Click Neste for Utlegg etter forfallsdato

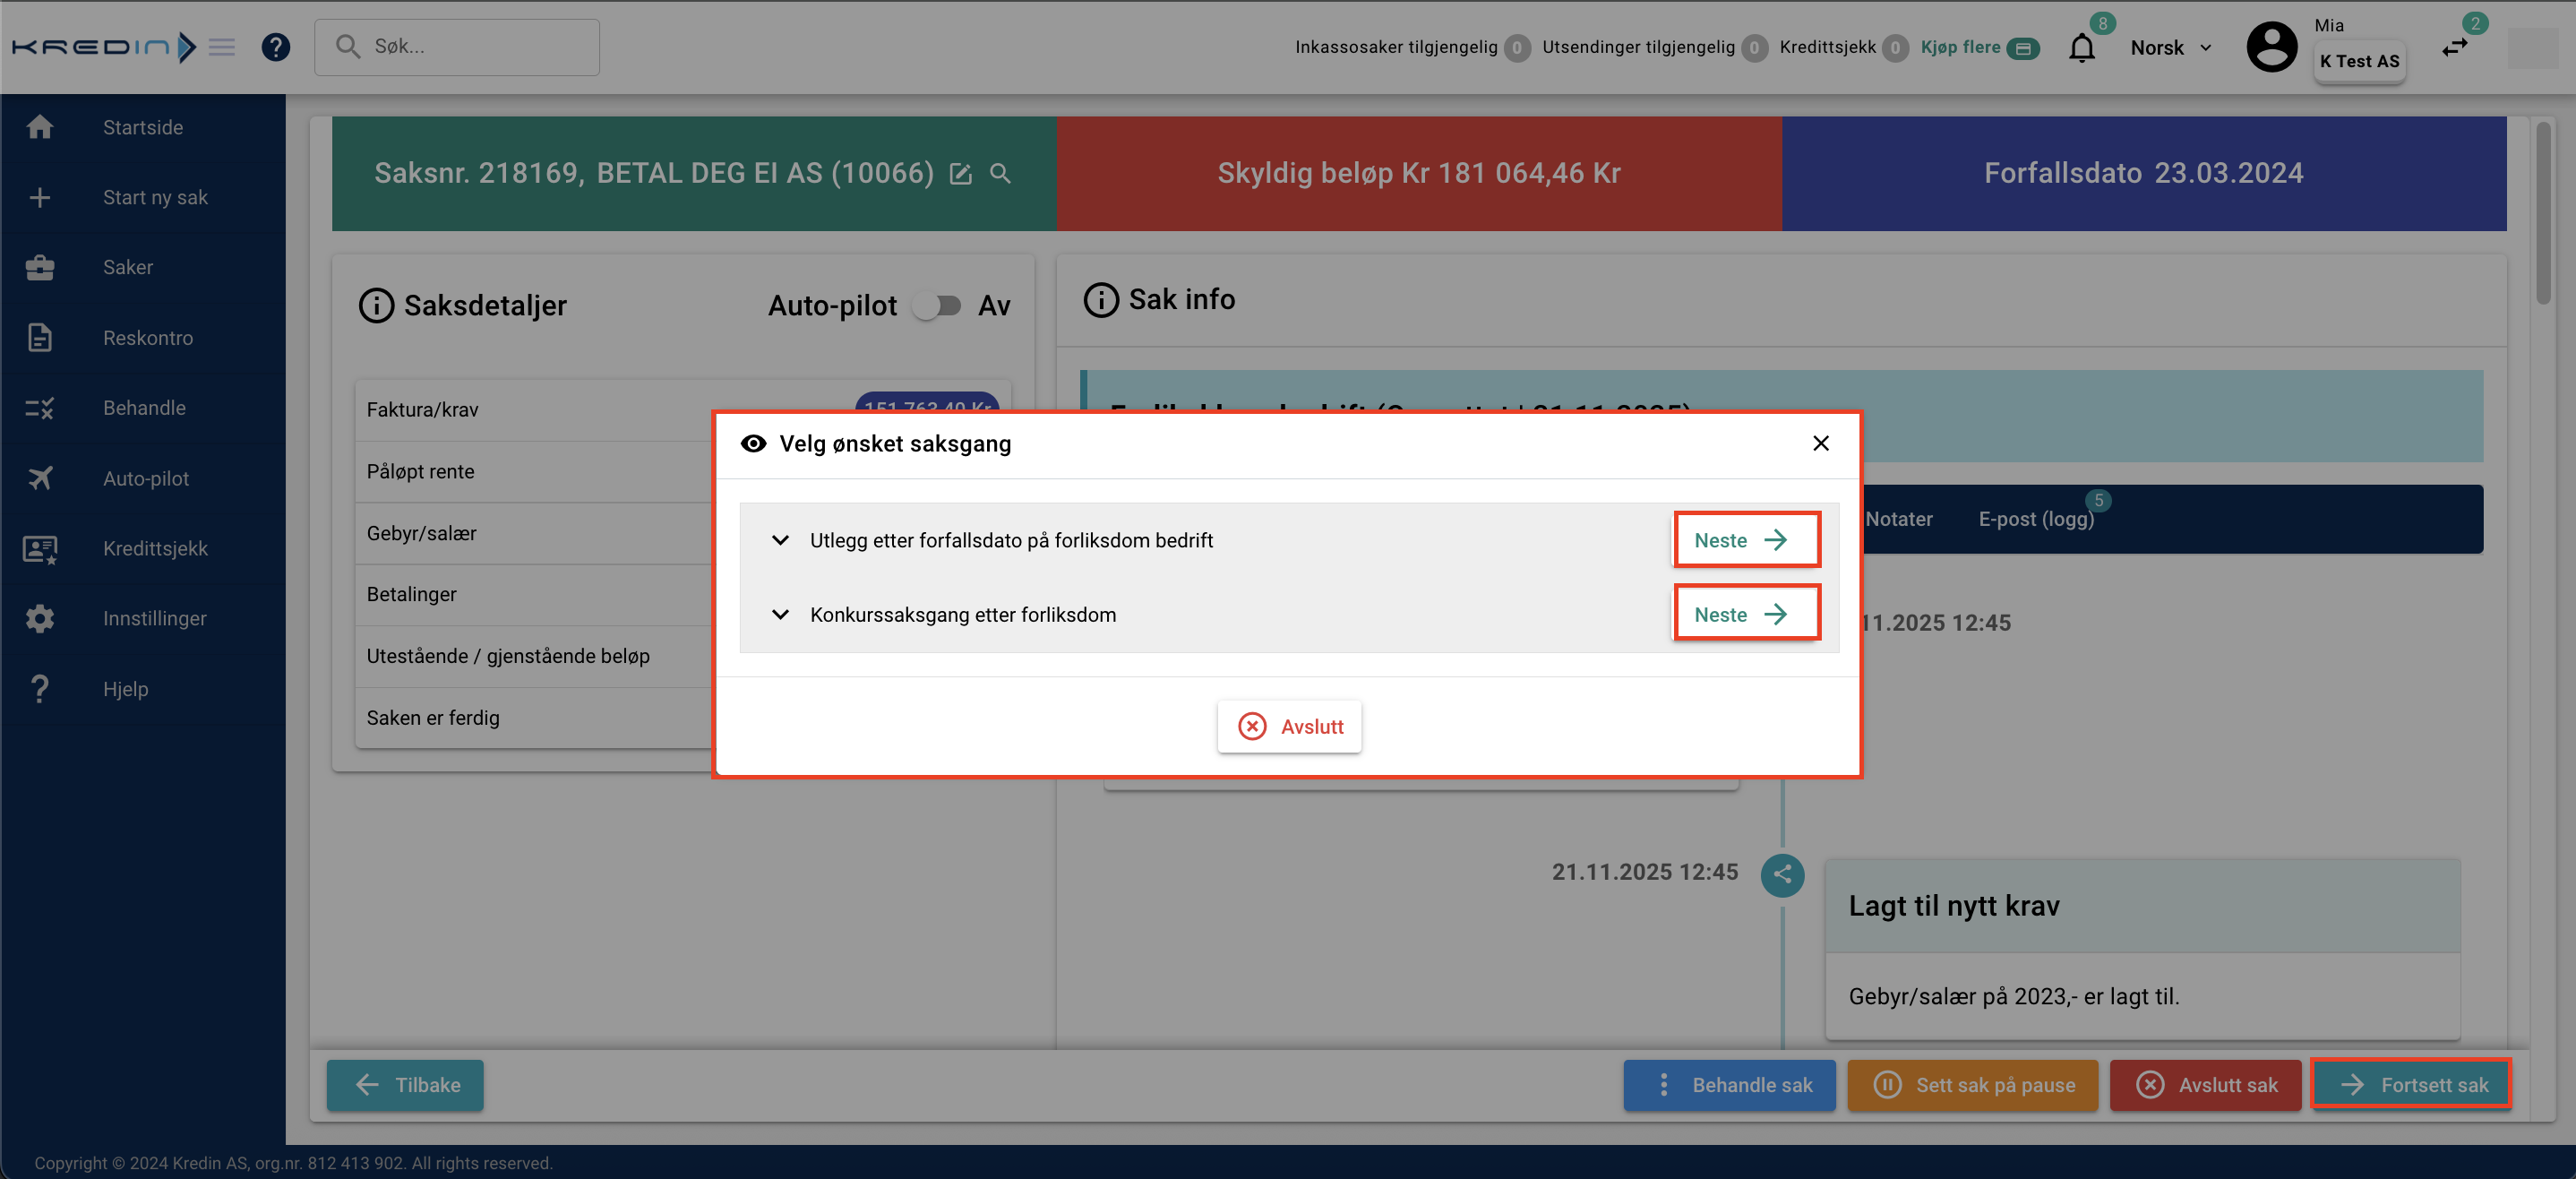(x=1745, y=540)
